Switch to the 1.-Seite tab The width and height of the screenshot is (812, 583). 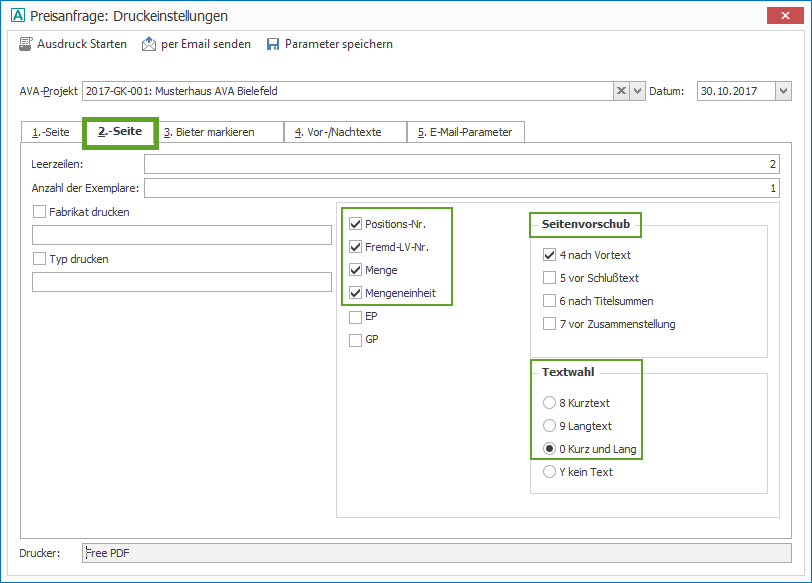point(51,132)
